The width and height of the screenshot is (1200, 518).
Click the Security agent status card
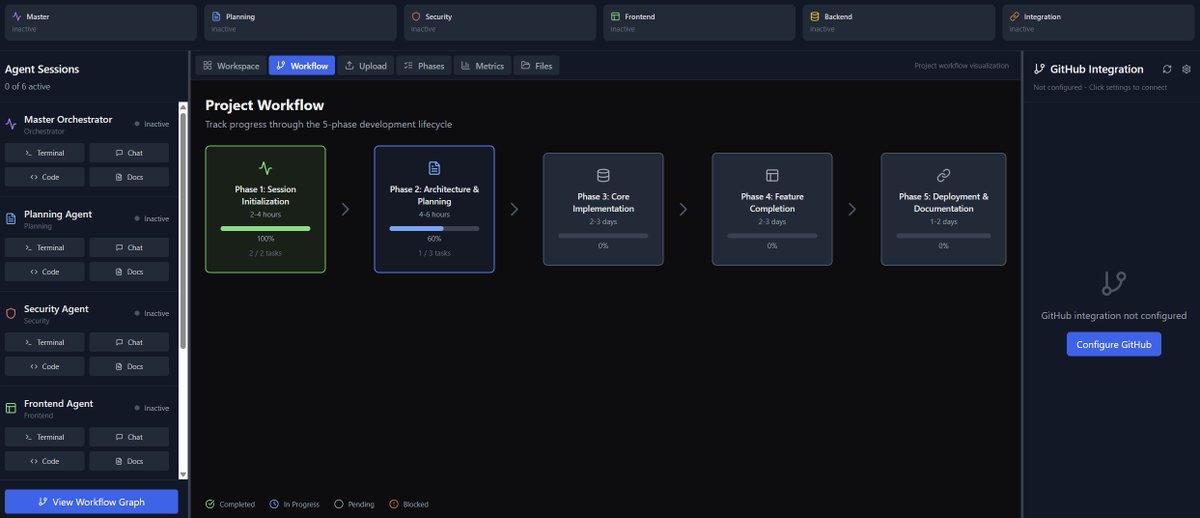pyautogui.click(x=499, y=22)
